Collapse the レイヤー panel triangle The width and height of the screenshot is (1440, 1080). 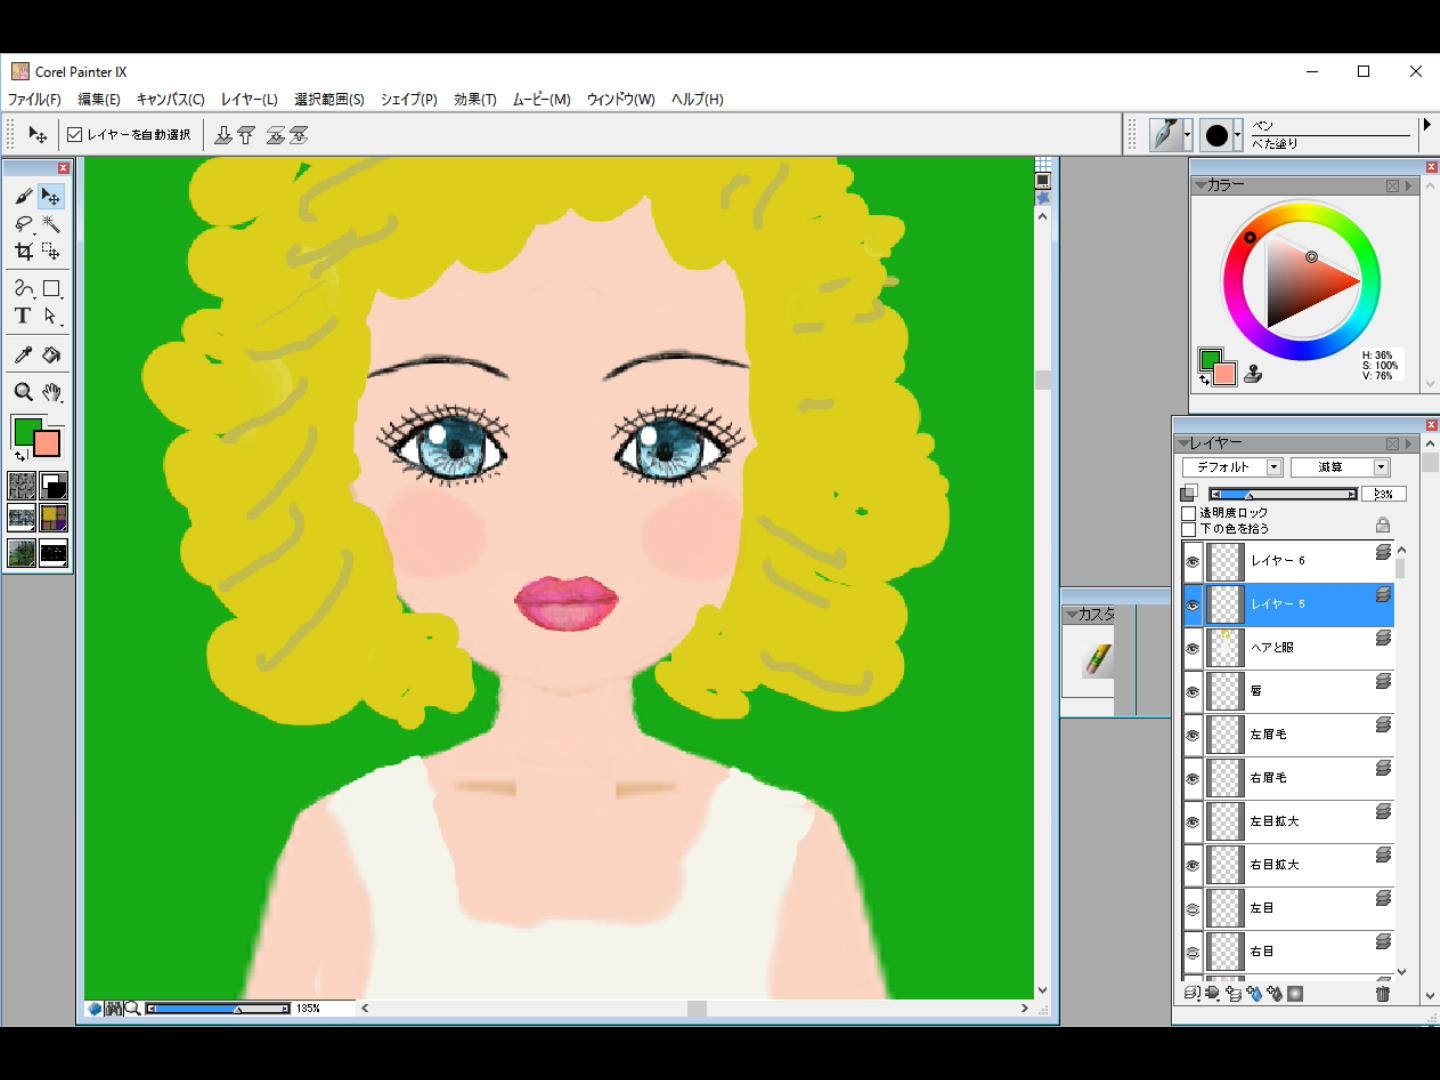click(1183, 443)
